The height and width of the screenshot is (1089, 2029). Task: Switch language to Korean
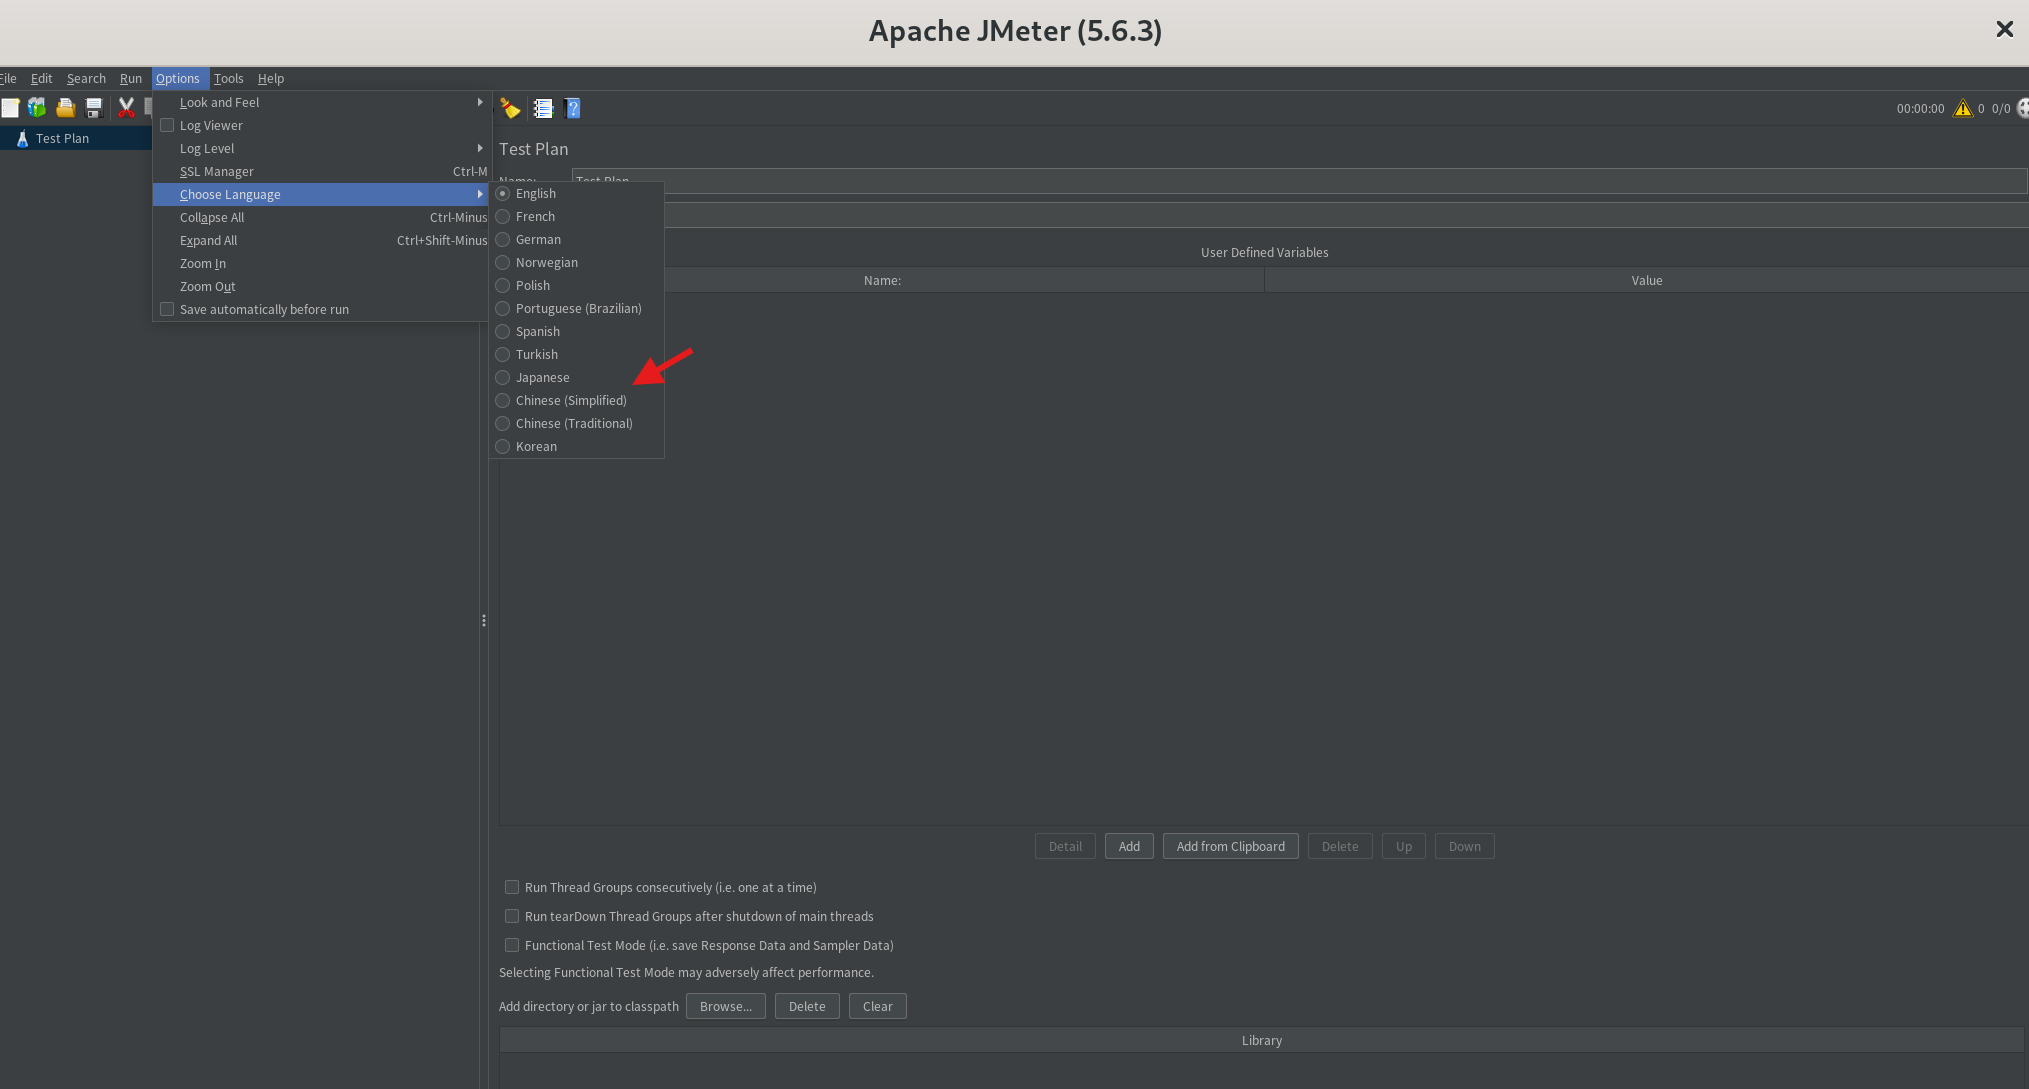[x=576, y=447]
